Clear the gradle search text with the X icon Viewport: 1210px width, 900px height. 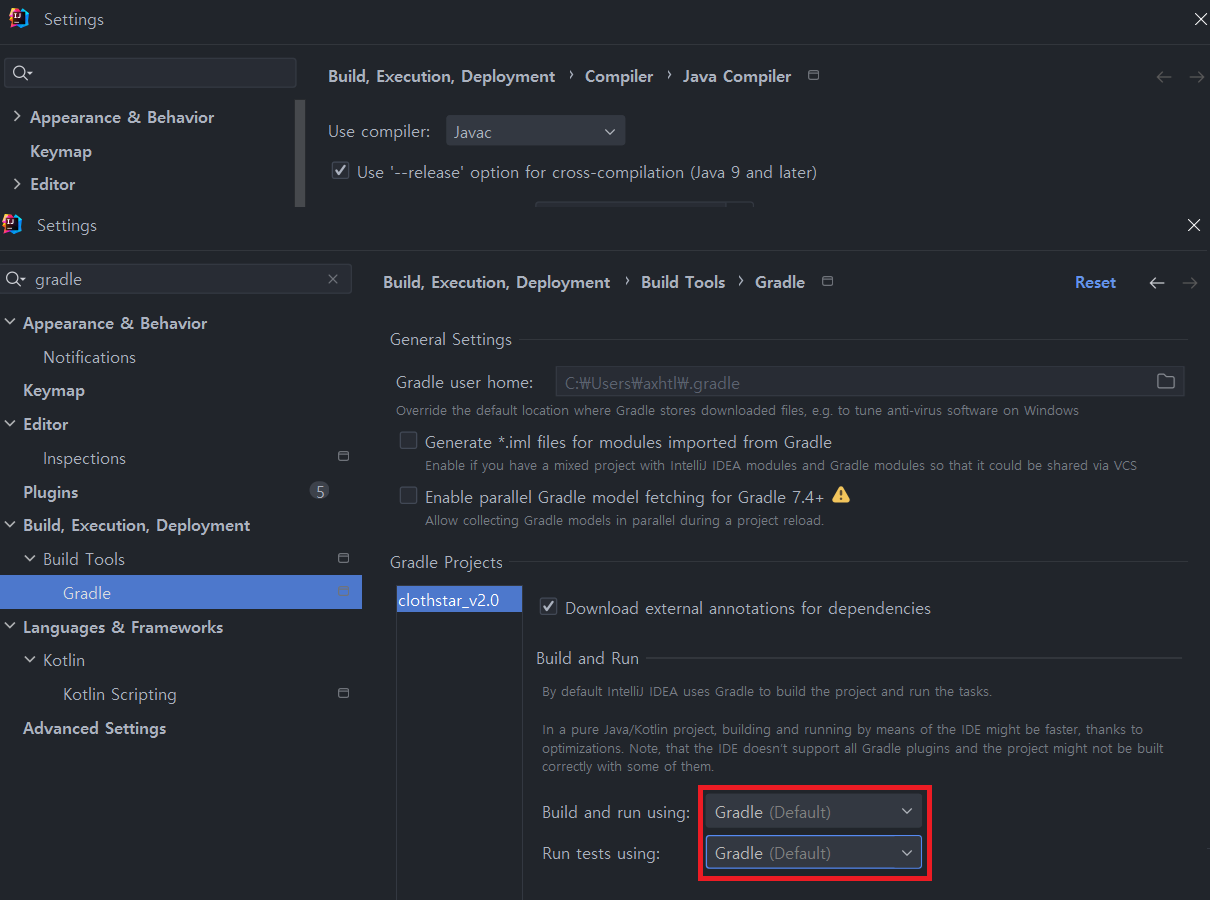pos(333,279)
